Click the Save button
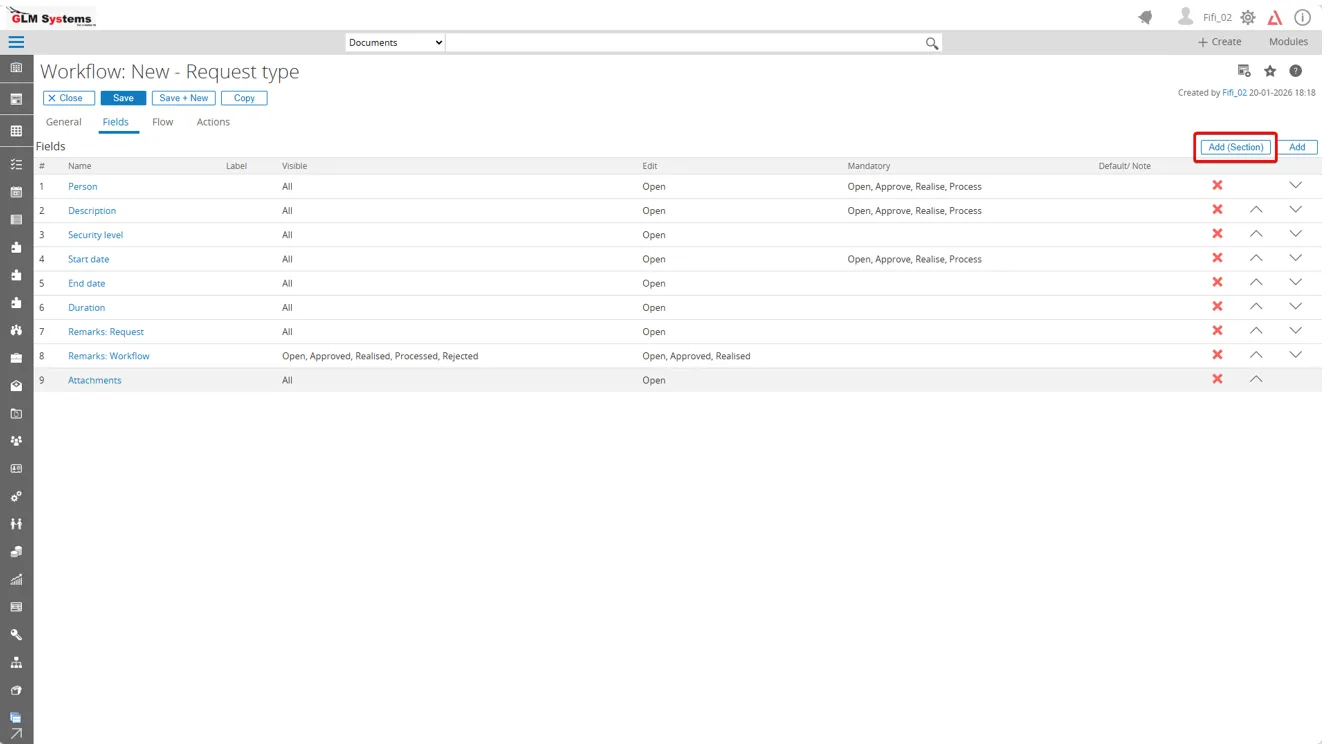 pyautogui.click(x=123, y=98)
